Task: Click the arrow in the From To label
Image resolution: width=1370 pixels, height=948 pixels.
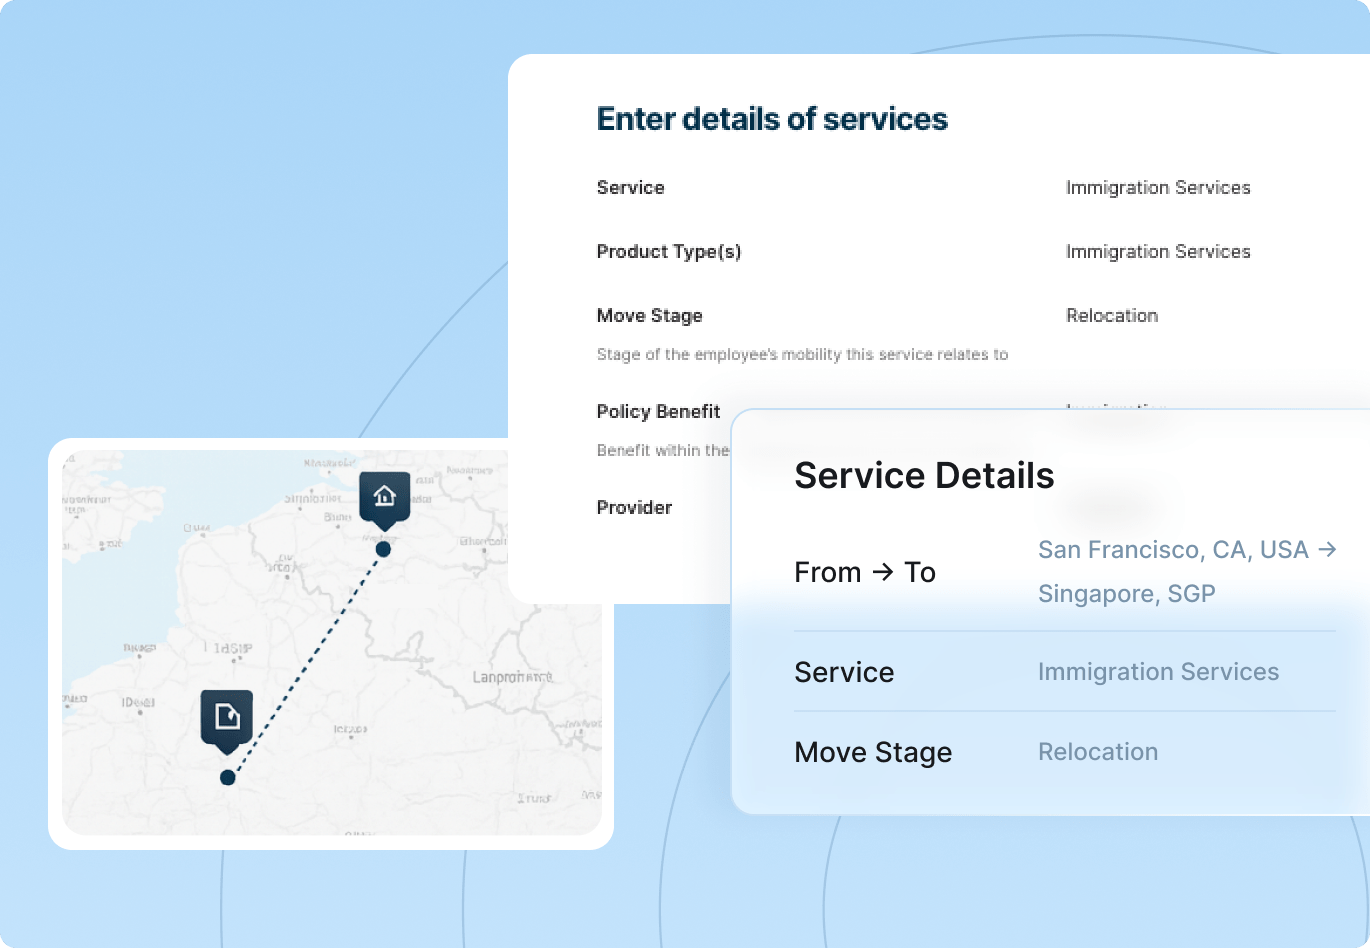Action: coord(882,572)
